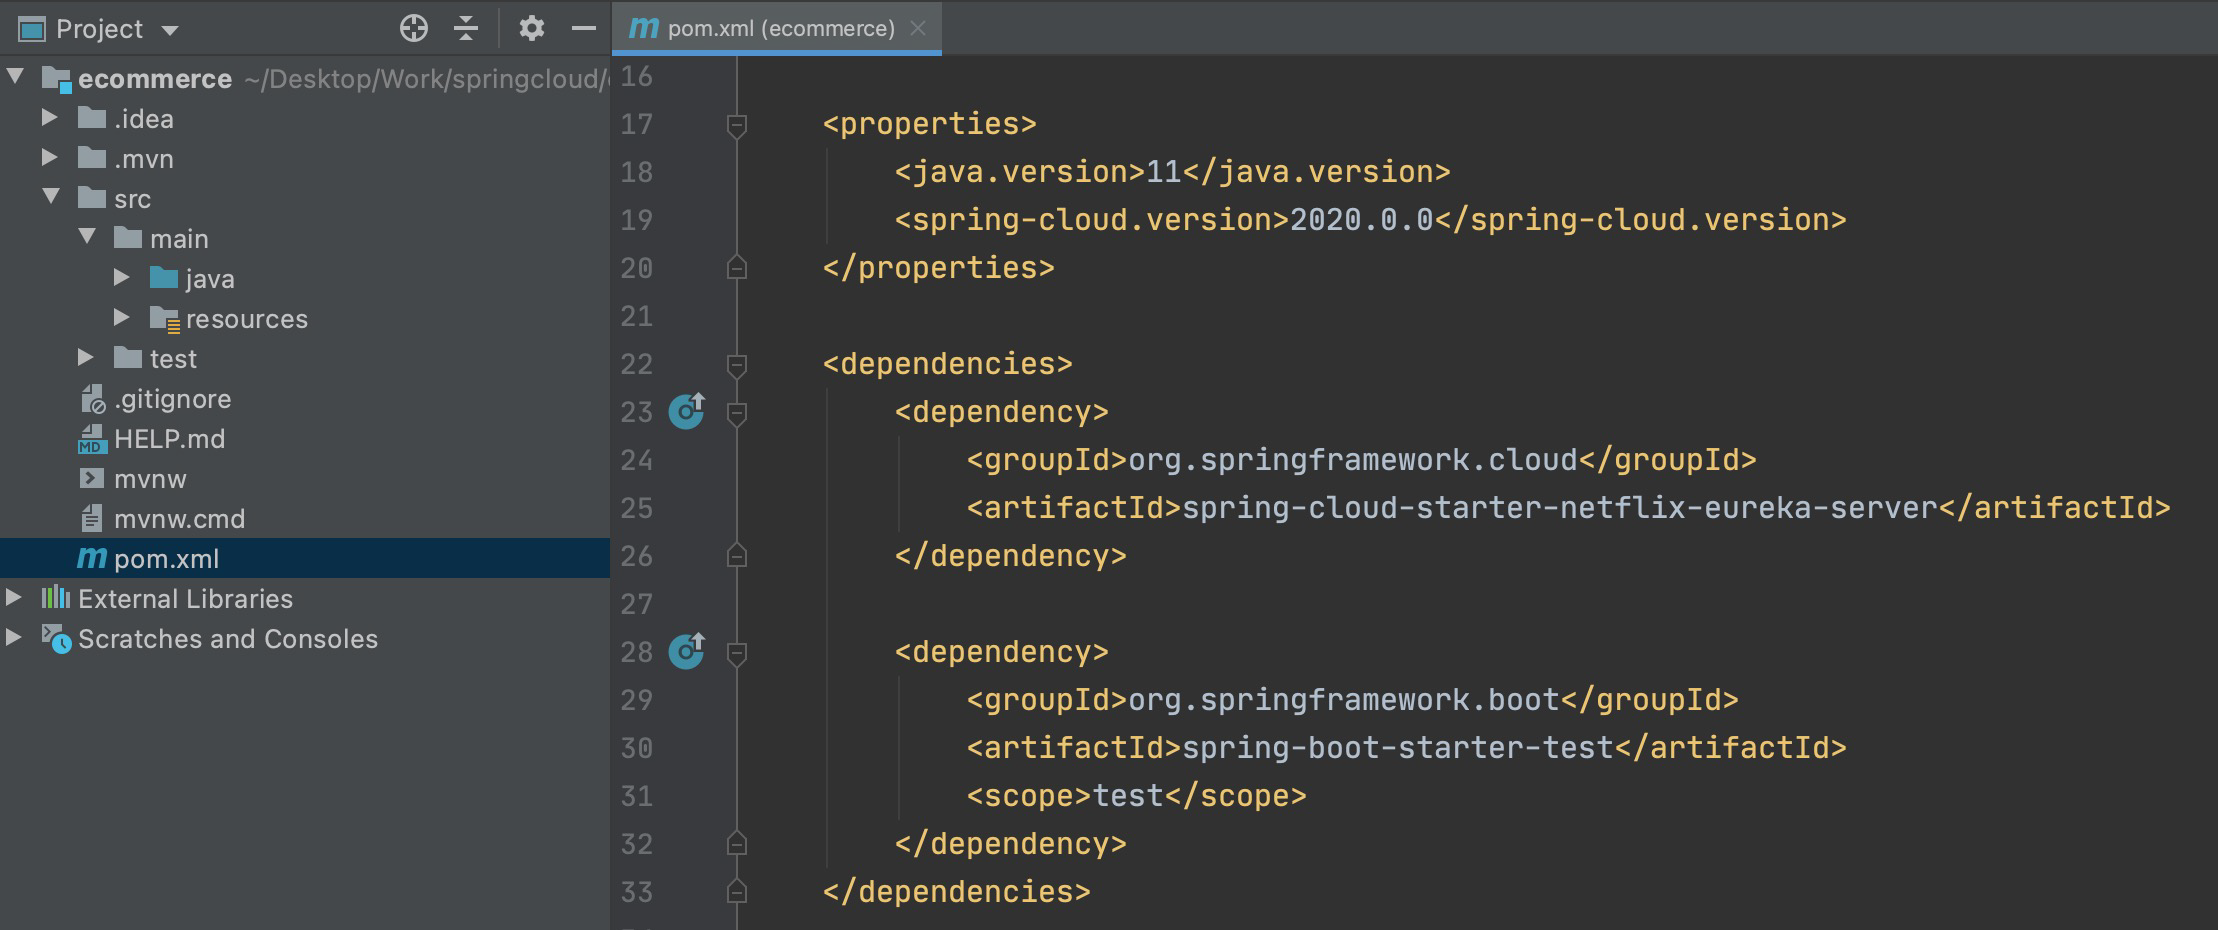Expand the .mvn folder
The image size is (2218, 930).
tap(49, 158)
